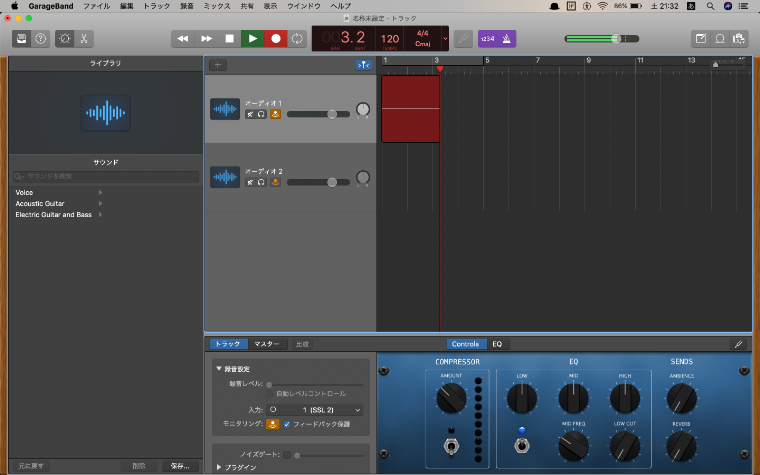Expand the プラグイン section
This screenshot has height=475, width=760.
tap(220, 467)
